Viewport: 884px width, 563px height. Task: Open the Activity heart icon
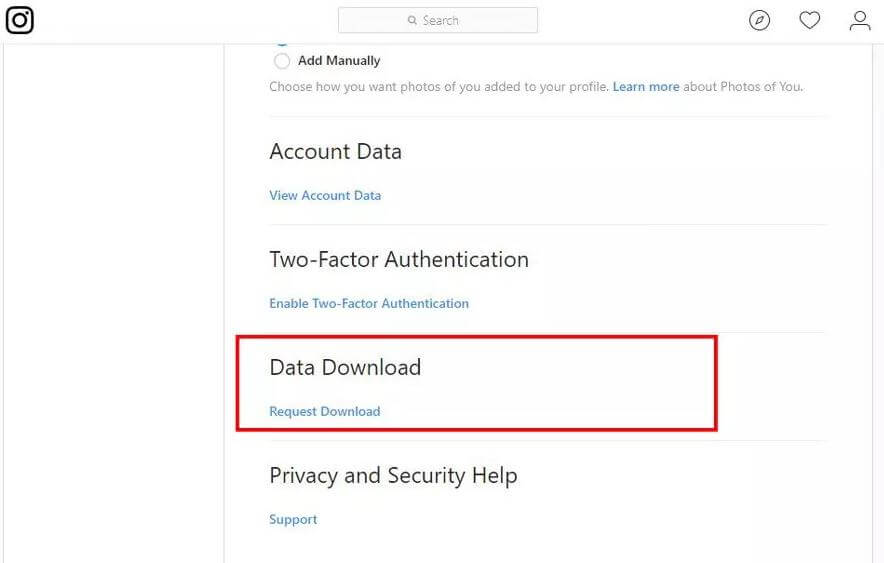click(810, 20)
